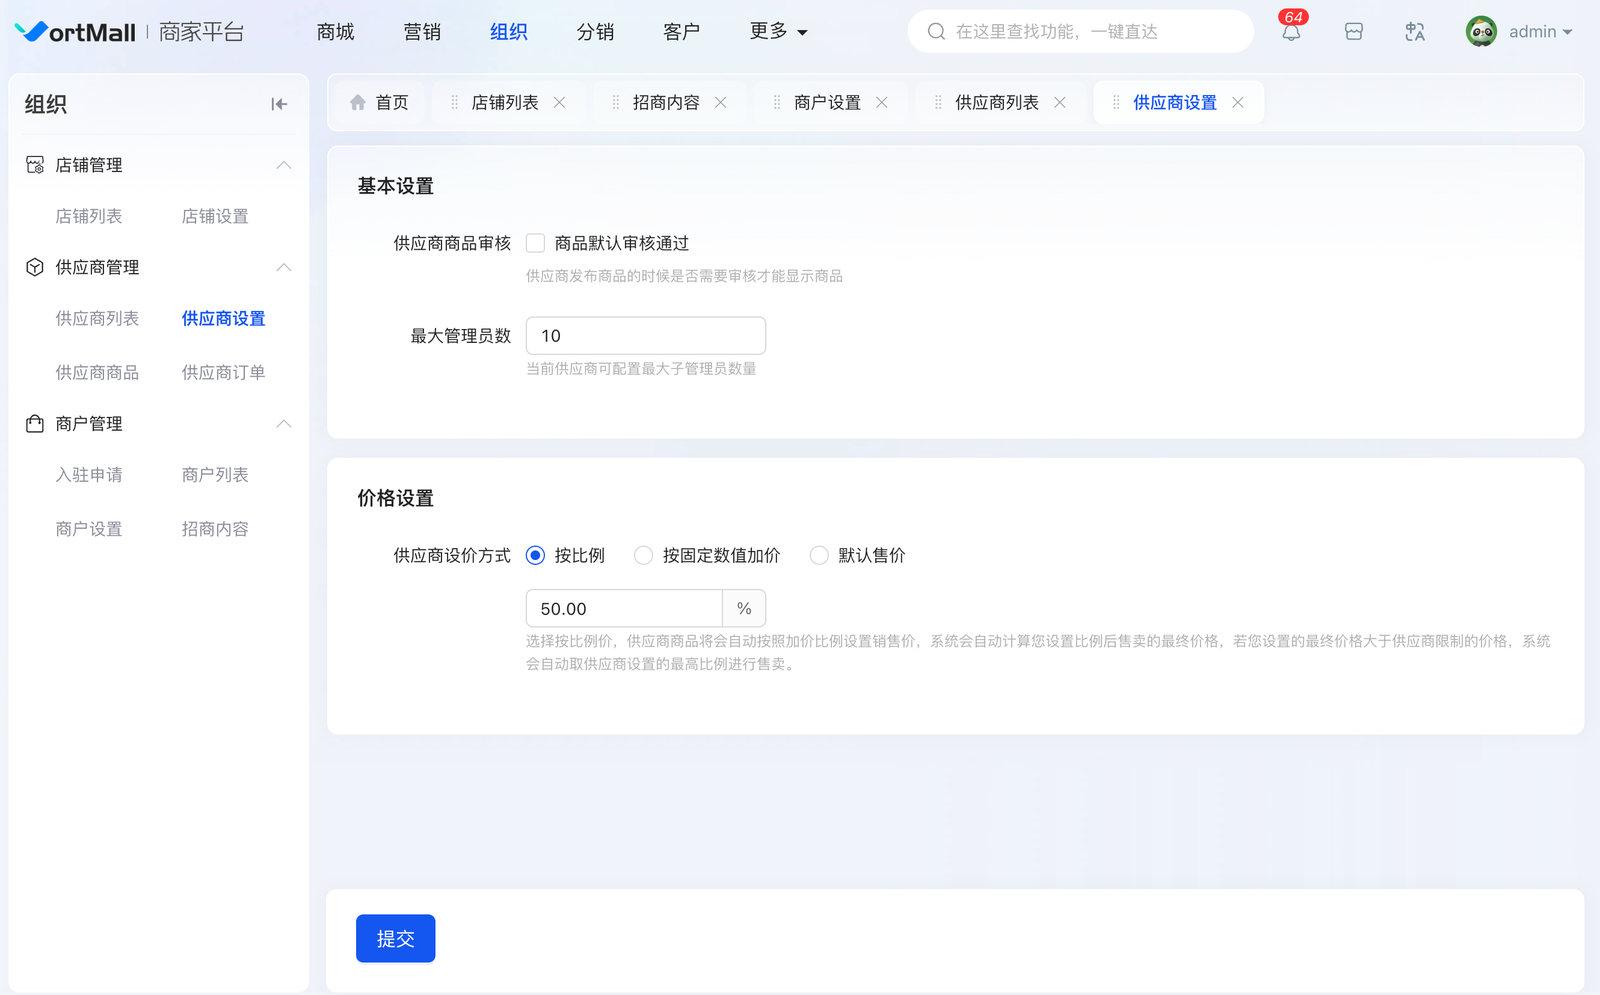Click the search box in header
The image size is (1600, 995).
coord(1080,32)
